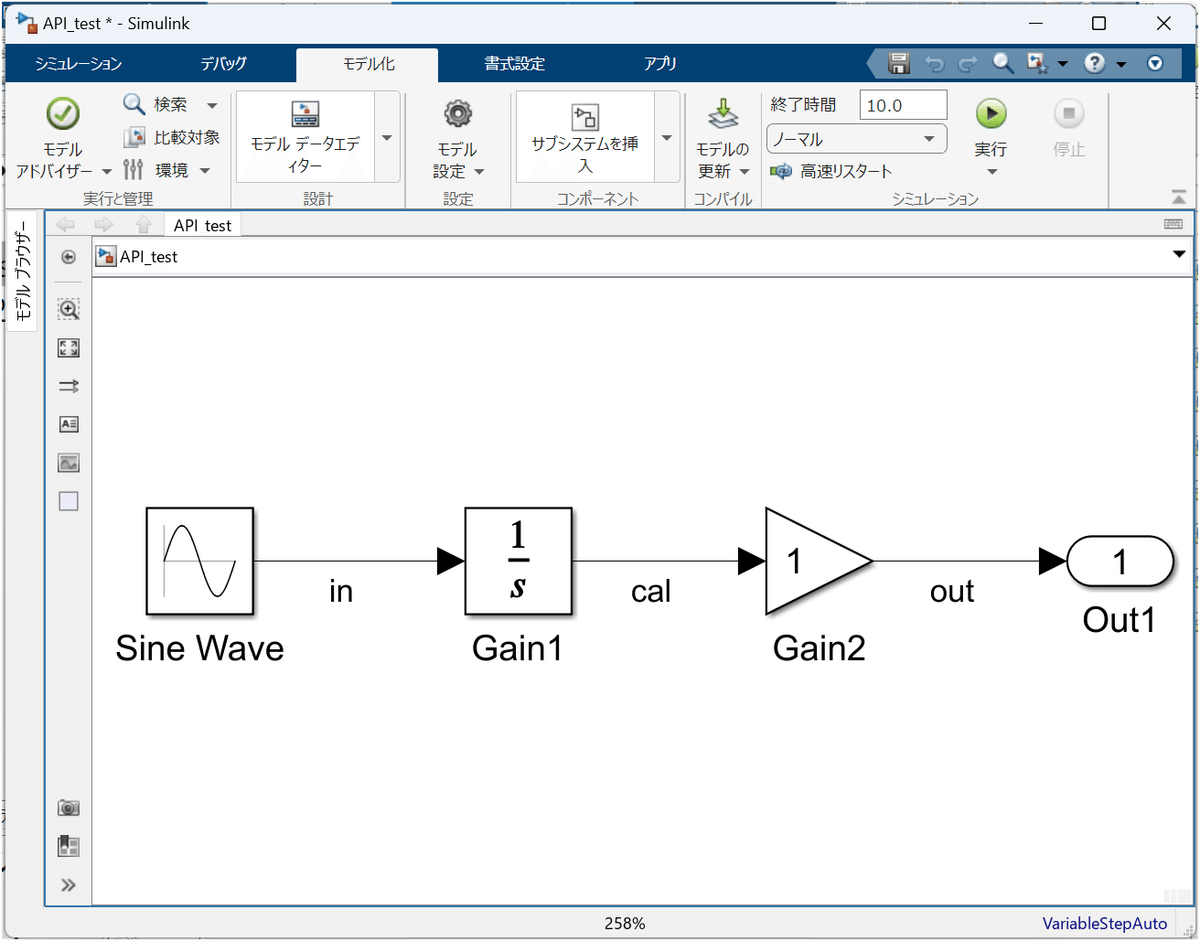Click the screenshot camera icon near the bottom palette
The height and width of the screenshot is (941, 1200).
[68, 807]
